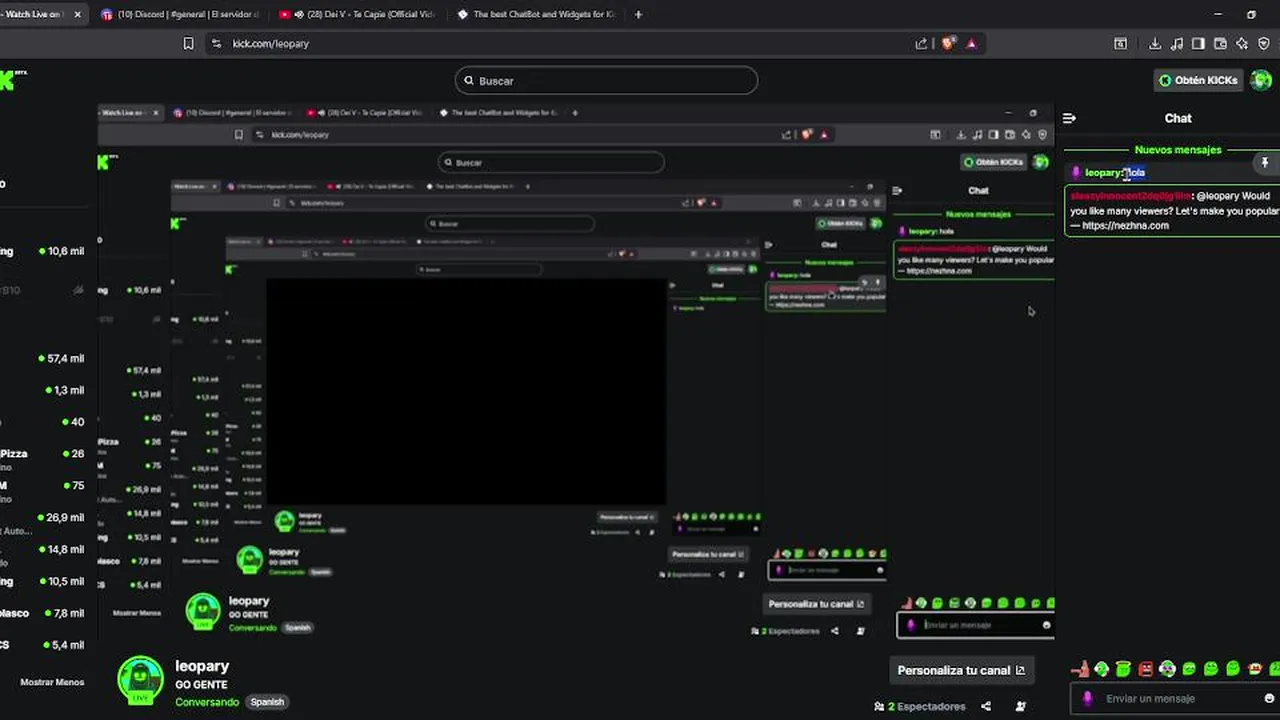Insert the pink pointing hand emote
This screenshot has width=1280, height=720.
pyautogui.click(x=1079, y=669)
